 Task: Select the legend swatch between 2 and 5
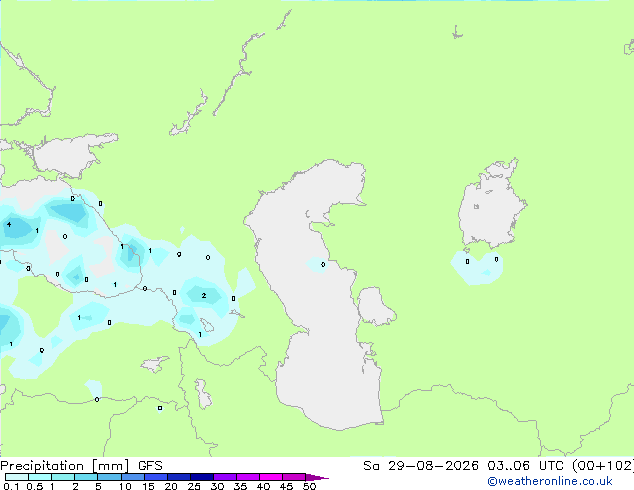(x=86, y=477)
